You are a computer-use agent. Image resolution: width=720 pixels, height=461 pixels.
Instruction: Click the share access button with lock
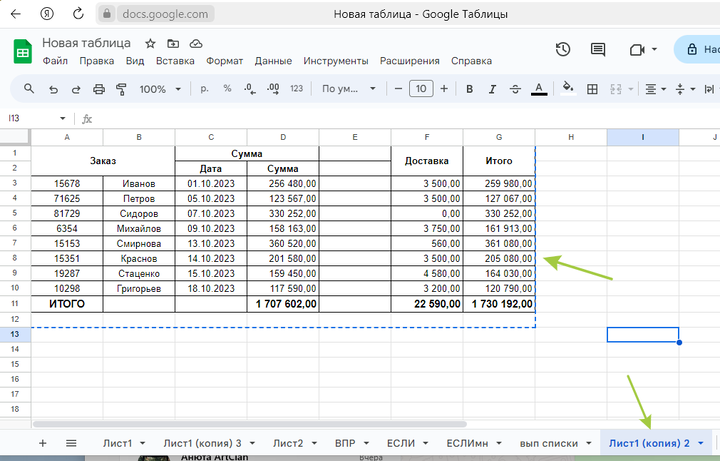(x=697, y=49)
